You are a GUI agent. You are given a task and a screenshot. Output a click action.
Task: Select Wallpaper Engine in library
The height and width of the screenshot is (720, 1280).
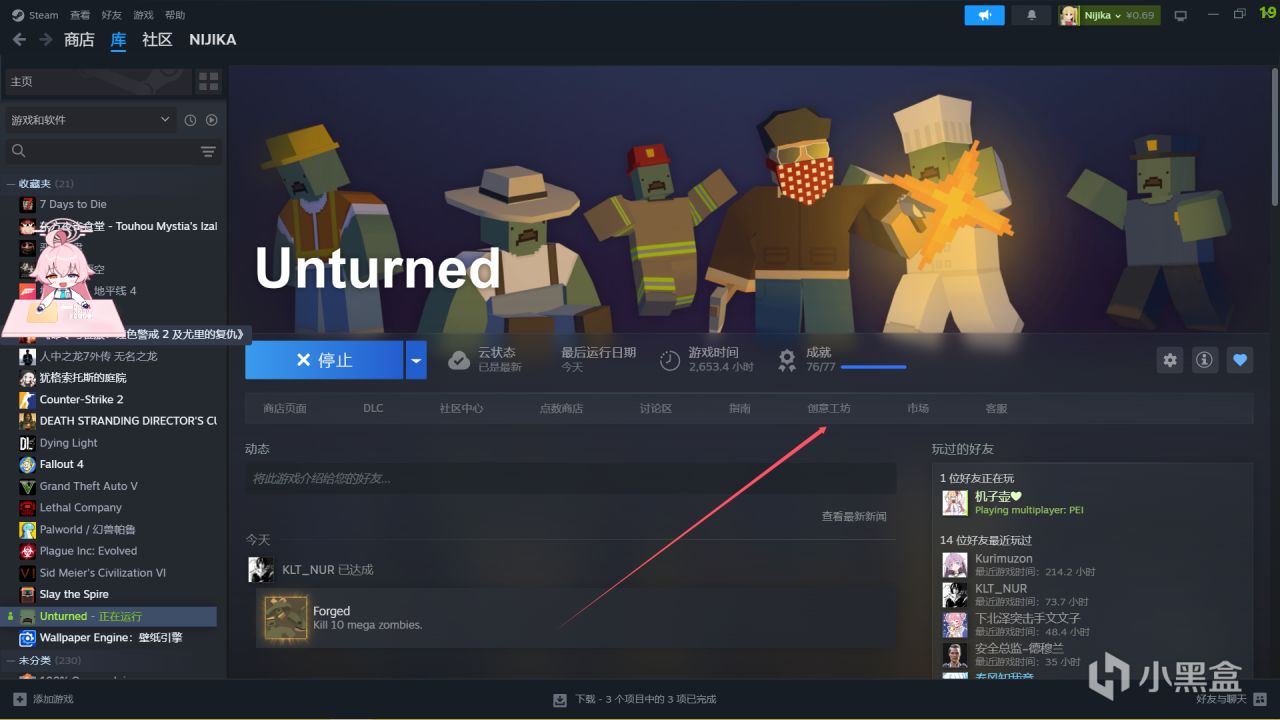[111, 638]
